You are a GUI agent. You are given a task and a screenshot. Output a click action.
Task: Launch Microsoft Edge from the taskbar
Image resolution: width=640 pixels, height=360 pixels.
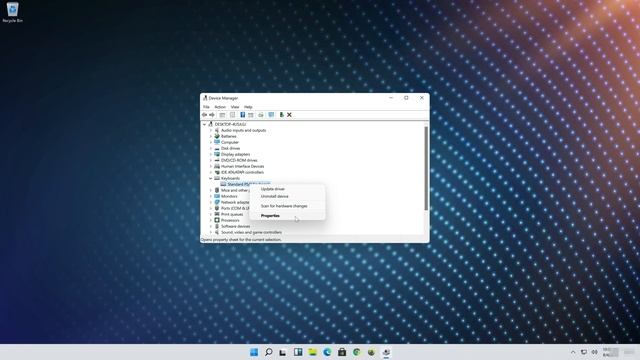coord(327,352)
